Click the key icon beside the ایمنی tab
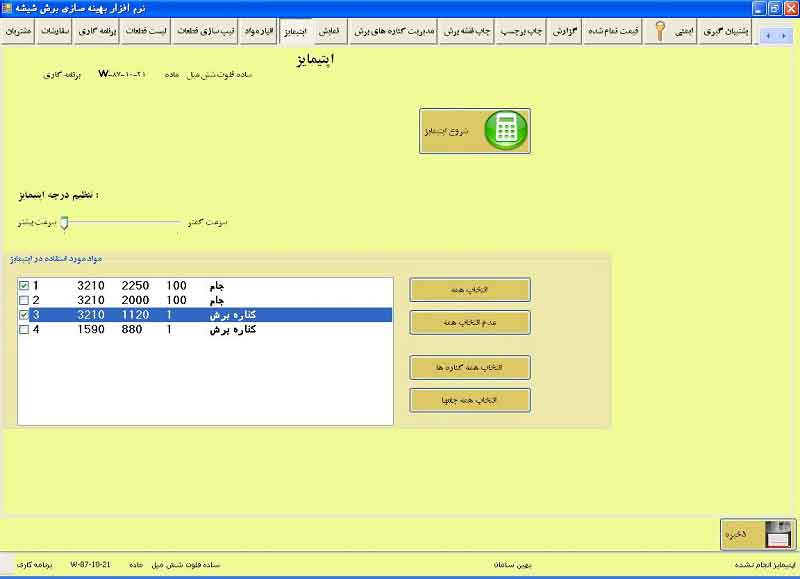 [x=660, y=32]
